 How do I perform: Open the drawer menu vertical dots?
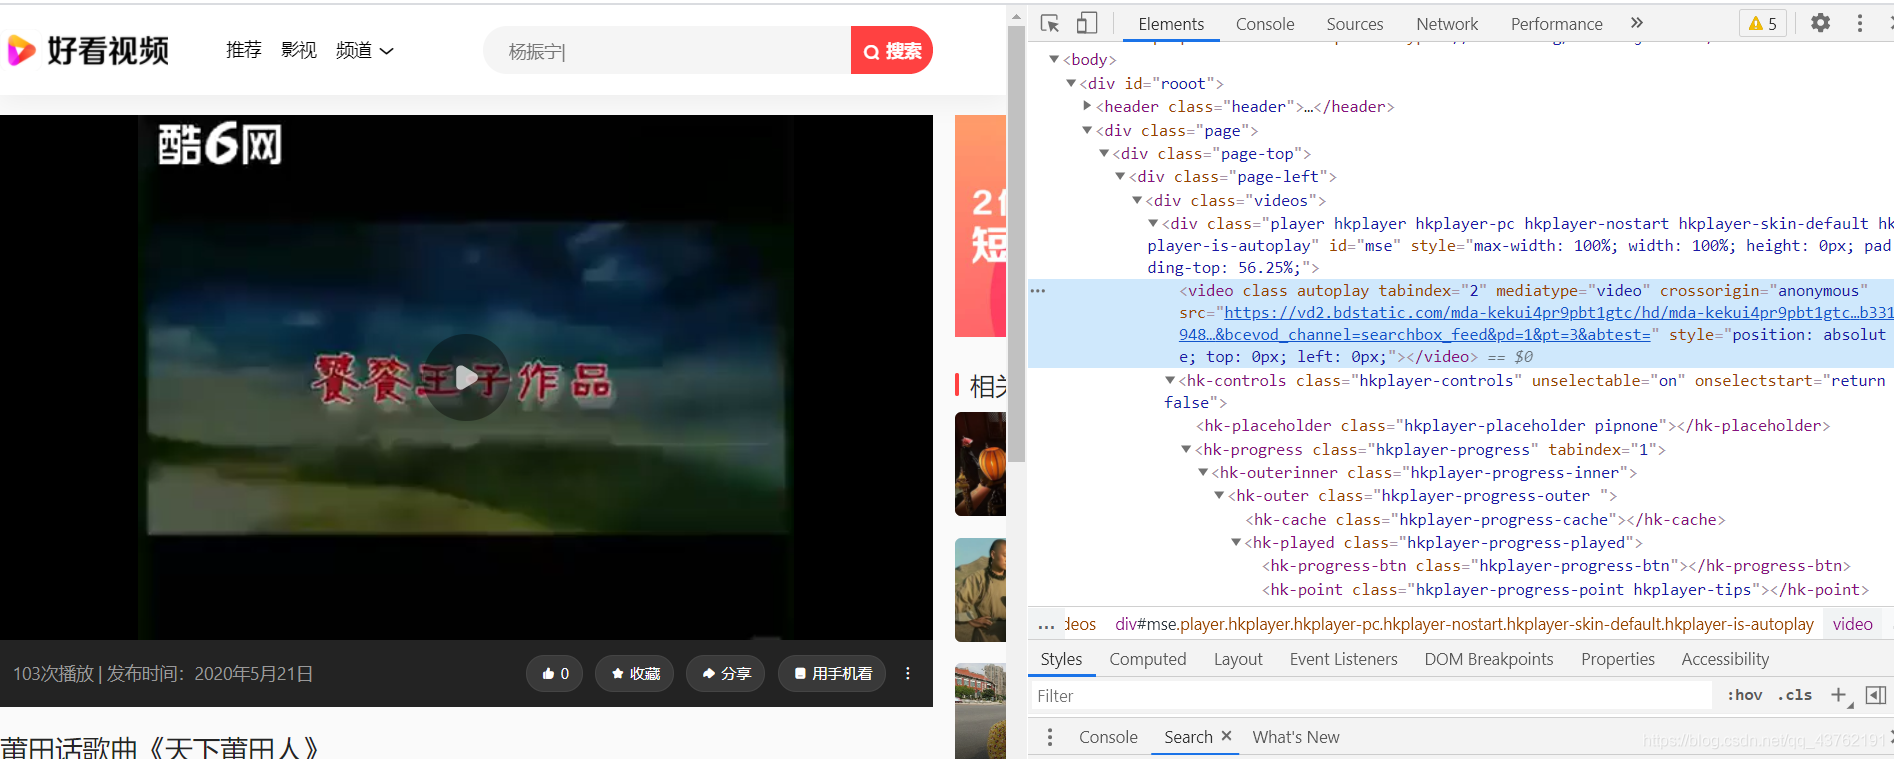click(x=1049, y=737)
